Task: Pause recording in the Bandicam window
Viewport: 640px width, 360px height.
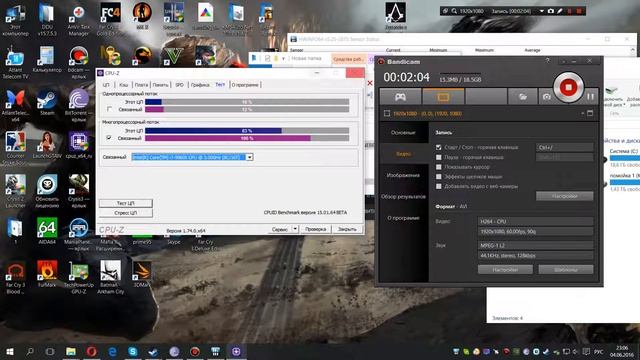Action: tap(590, 97)
